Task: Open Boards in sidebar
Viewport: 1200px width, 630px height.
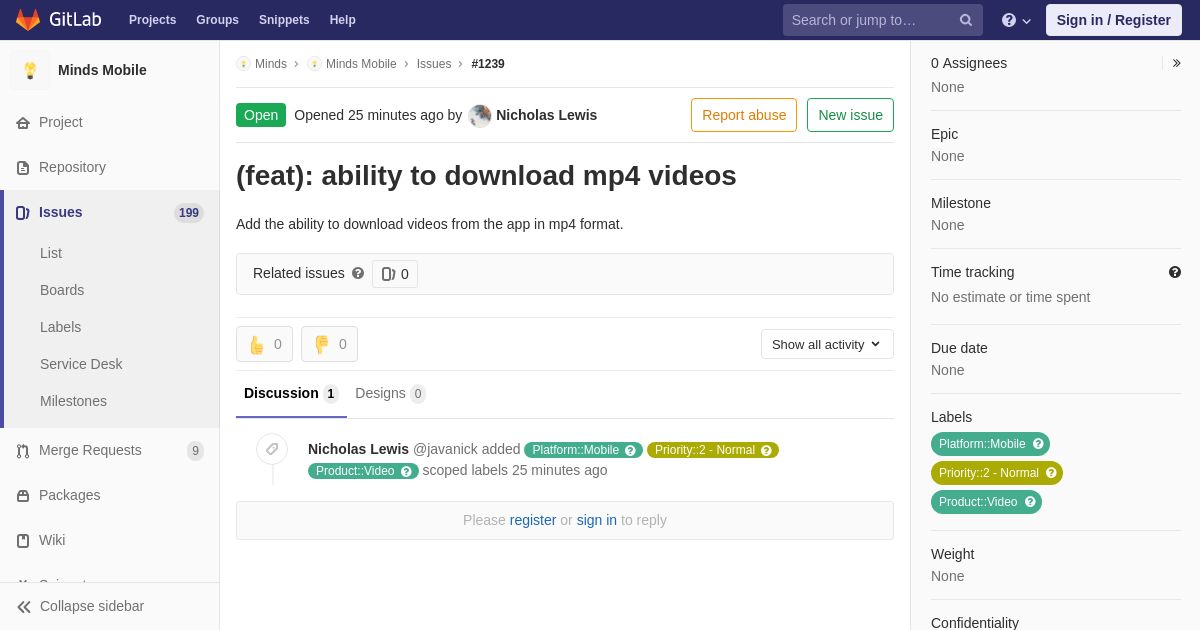Action: point(62,290)
